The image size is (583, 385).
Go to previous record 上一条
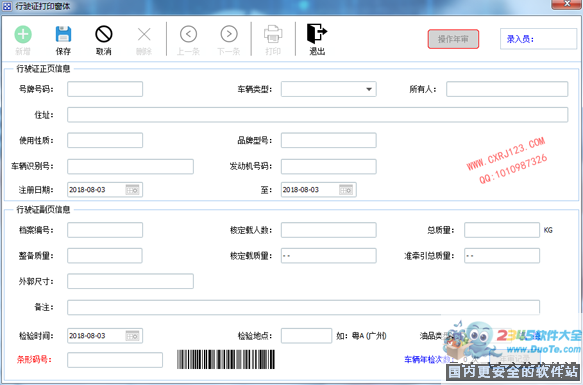[x=188, y=34]
